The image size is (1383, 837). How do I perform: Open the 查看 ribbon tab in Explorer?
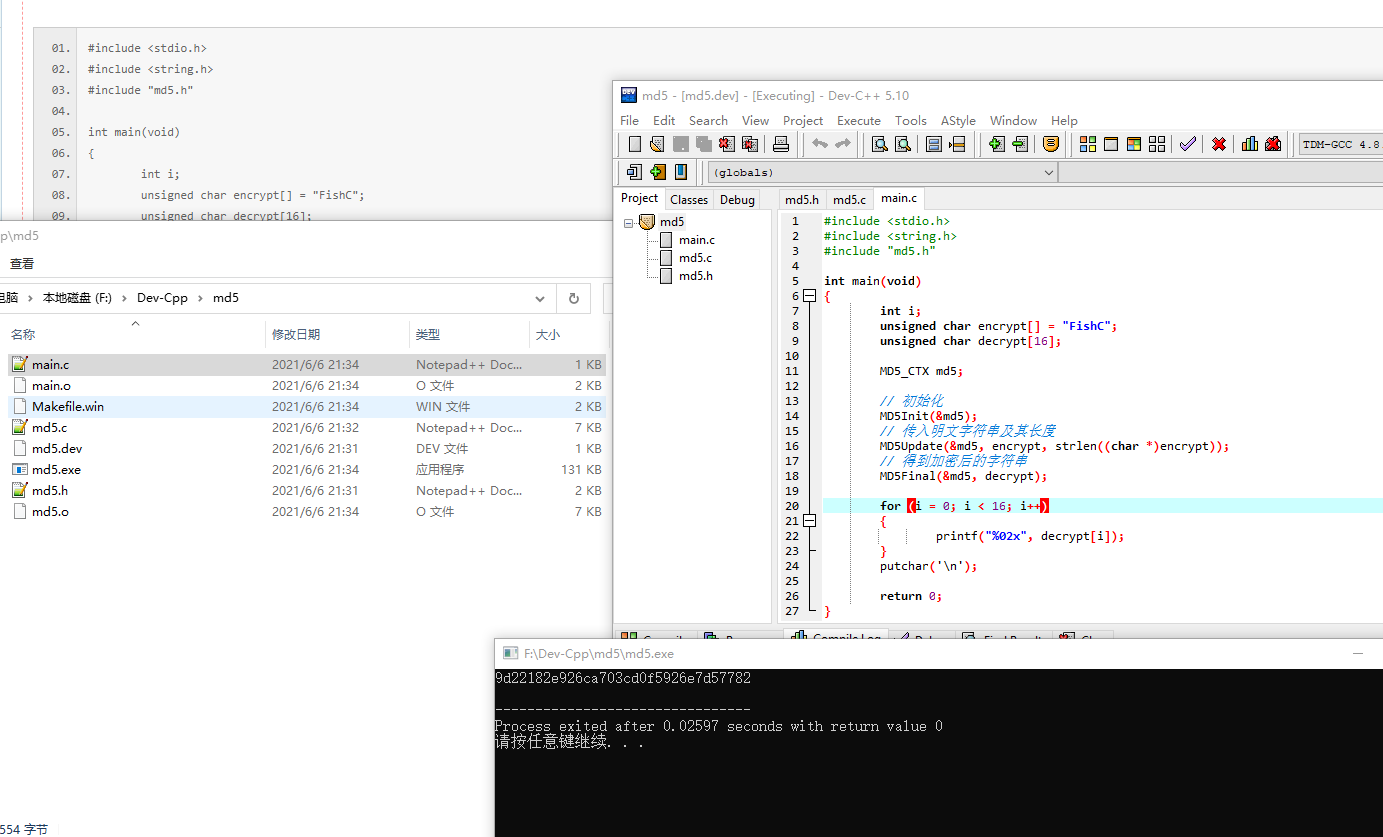22,264
